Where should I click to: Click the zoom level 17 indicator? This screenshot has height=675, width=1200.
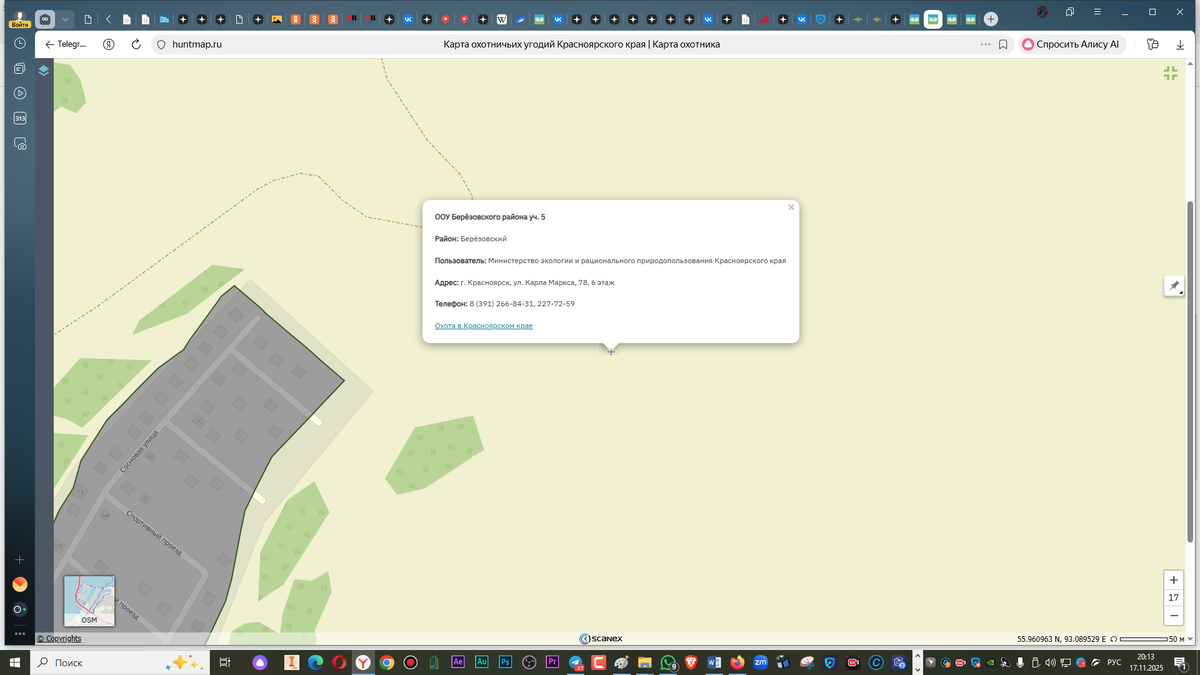click(1174, 598)
